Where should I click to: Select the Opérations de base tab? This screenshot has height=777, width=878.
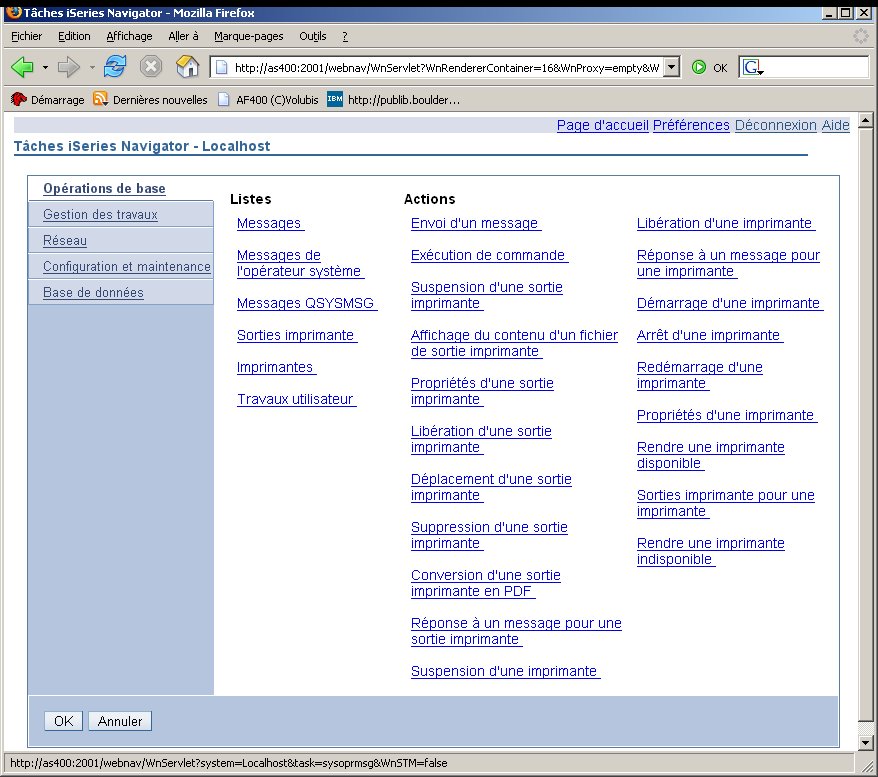[104, 189]
